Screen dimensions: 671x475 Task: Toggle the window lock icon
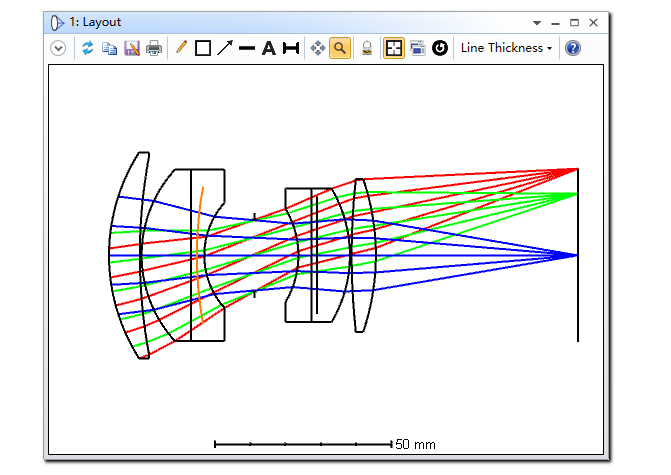pos(367,48)
